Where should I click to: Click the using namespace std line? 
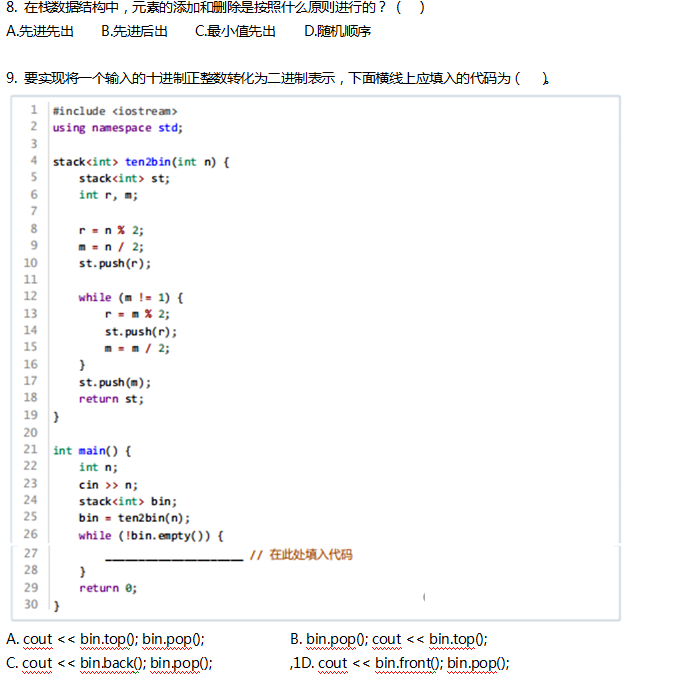[x=118, y=127]
